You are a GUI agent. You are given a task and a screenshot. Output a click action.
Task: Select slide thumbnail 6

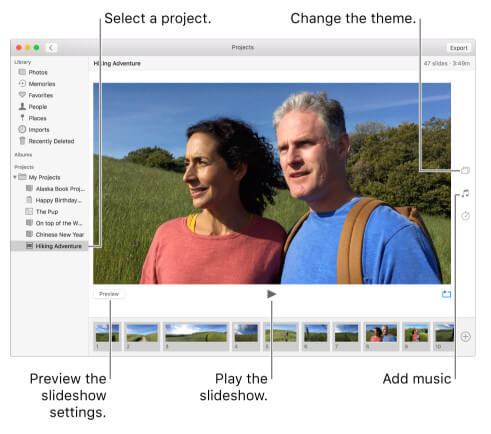(316, 336)
